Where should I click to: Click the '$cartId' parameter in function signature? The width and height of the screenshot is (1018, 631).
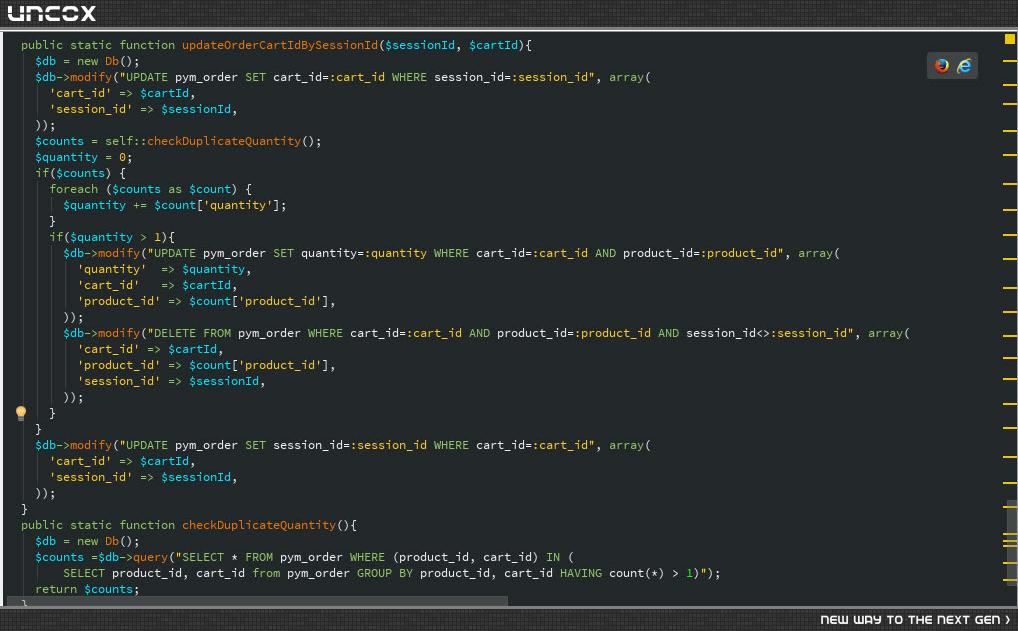coord(493,45)
